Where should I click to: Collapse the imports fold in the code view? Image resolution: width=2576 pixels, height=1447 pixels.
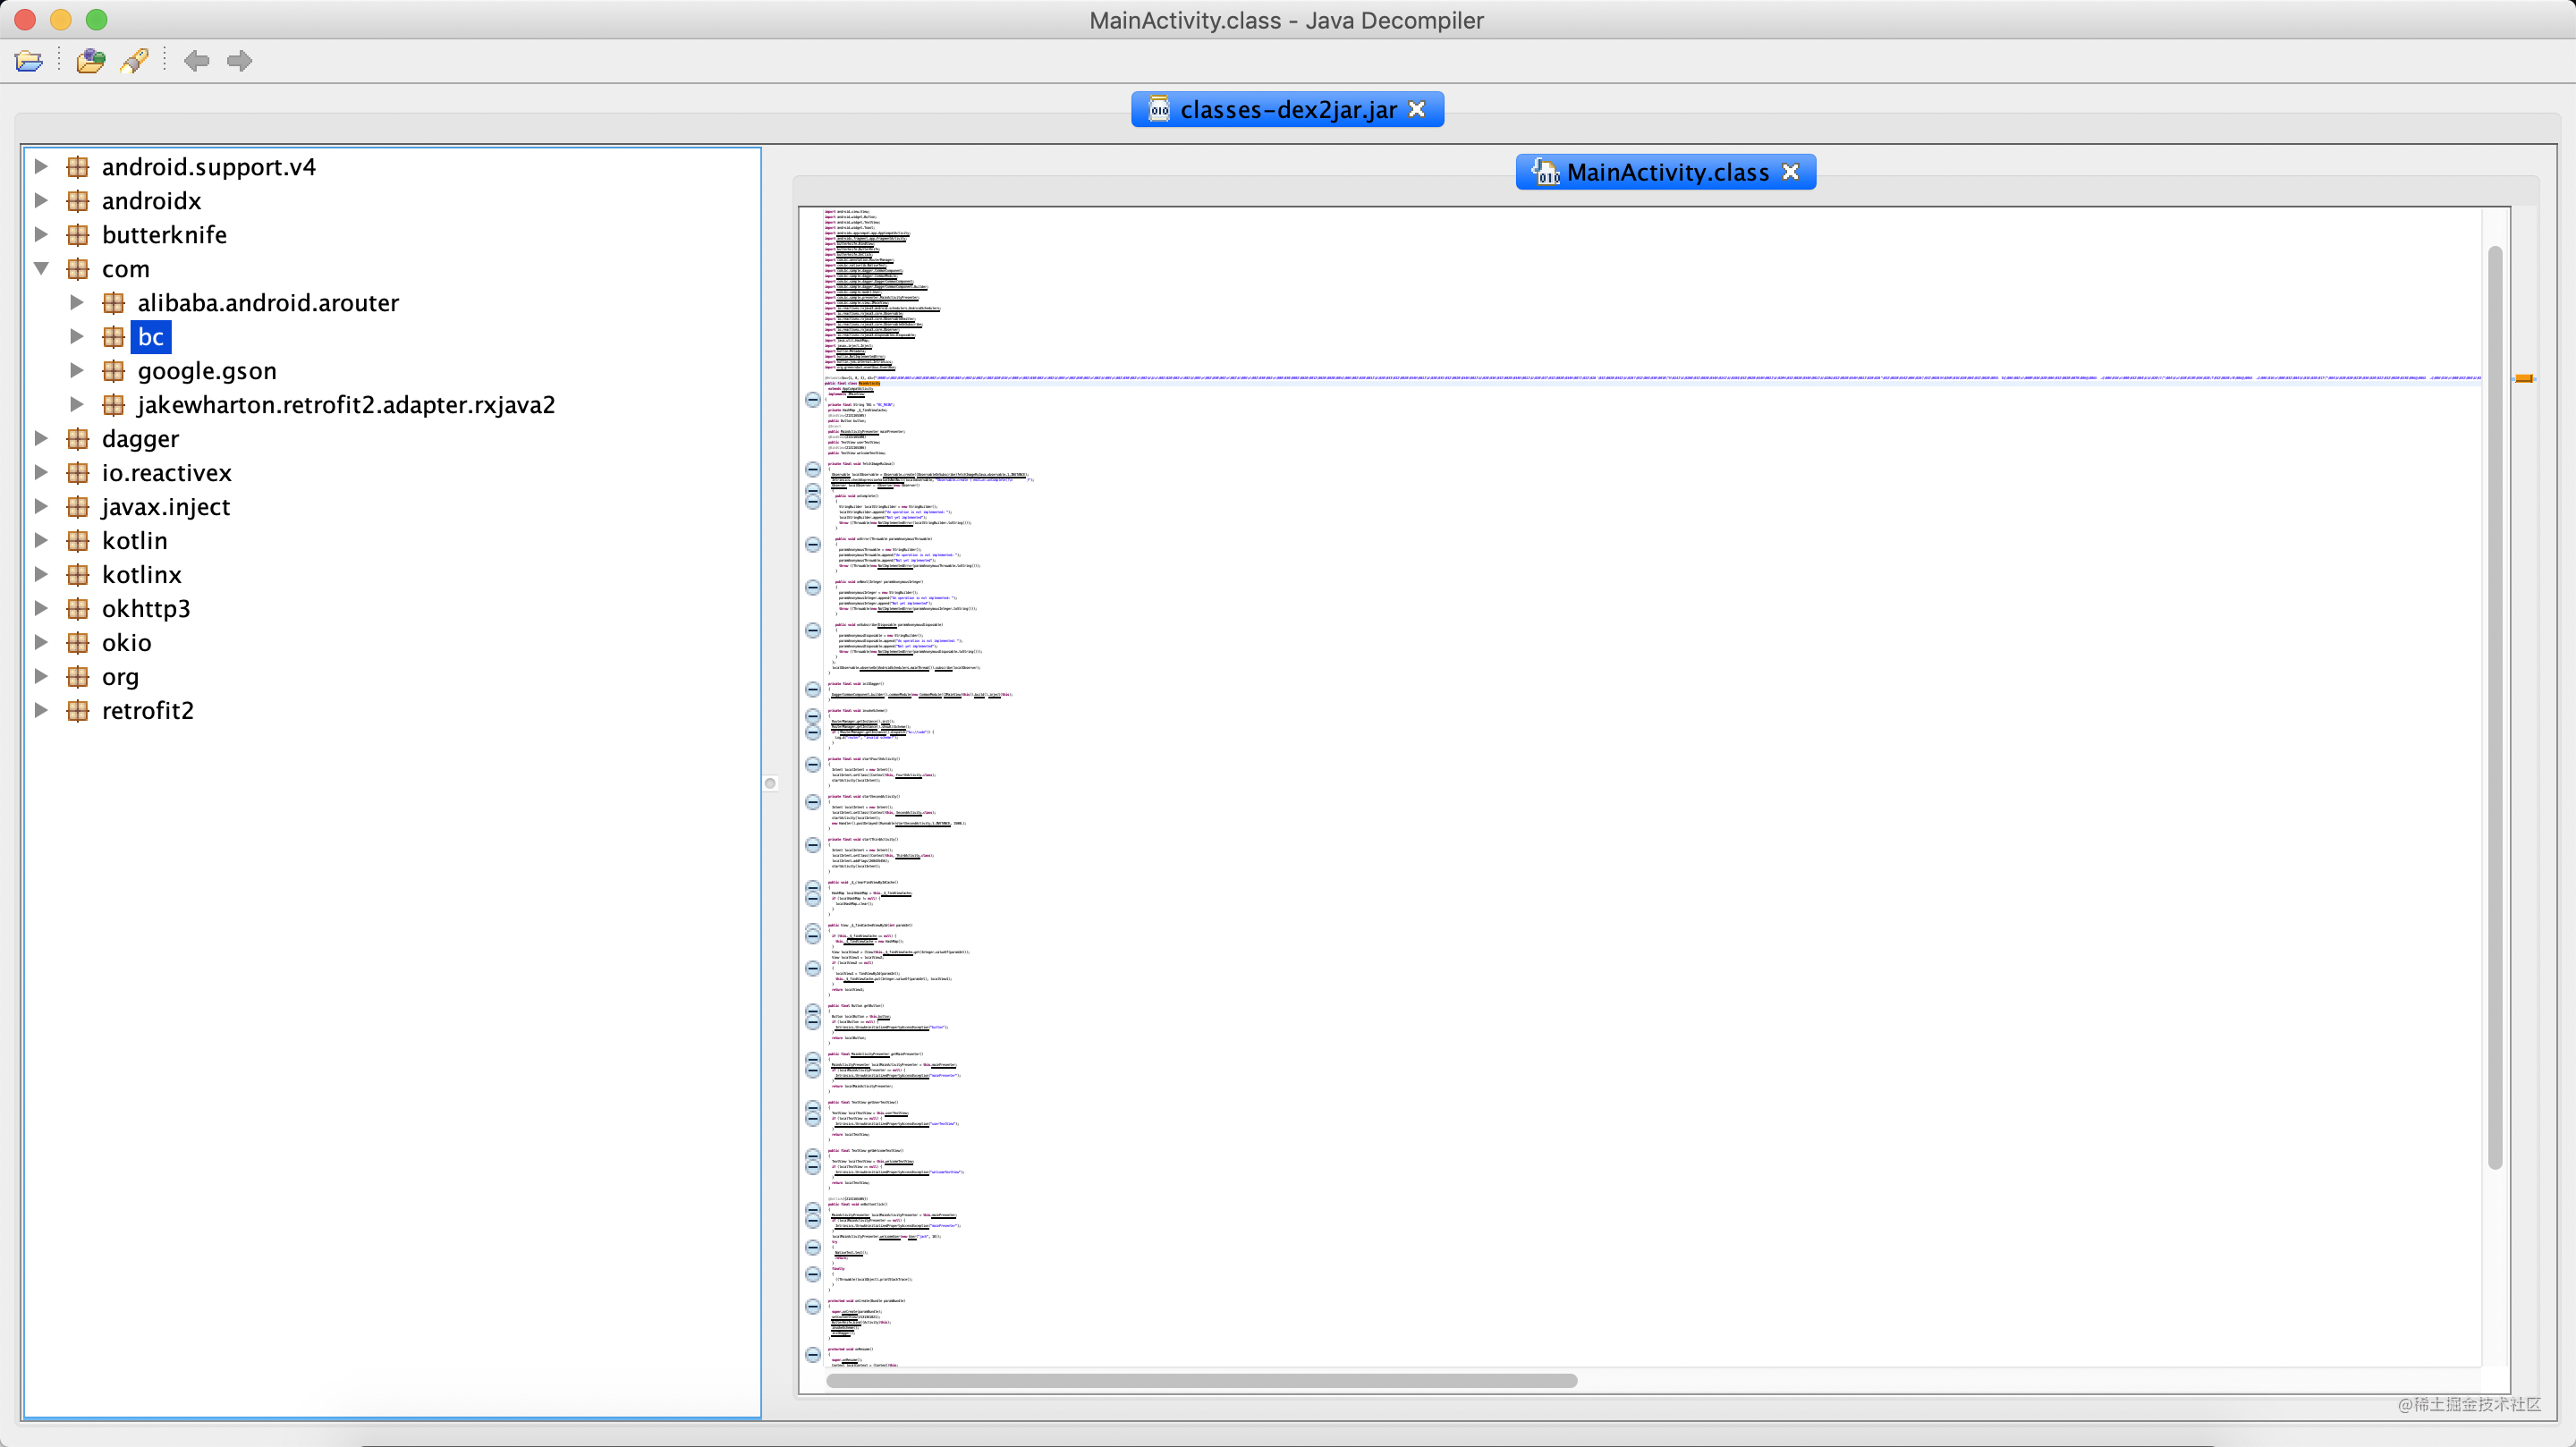click(812, 399)
